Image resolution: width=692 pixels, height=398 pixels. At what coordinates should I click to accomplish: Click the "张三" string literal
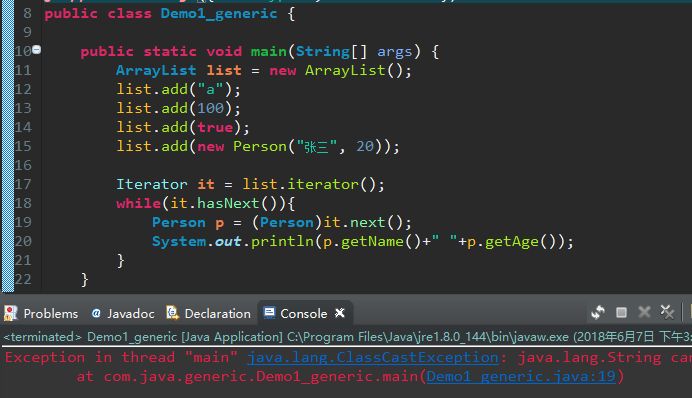pyautogui.click(x=317, y=146)
